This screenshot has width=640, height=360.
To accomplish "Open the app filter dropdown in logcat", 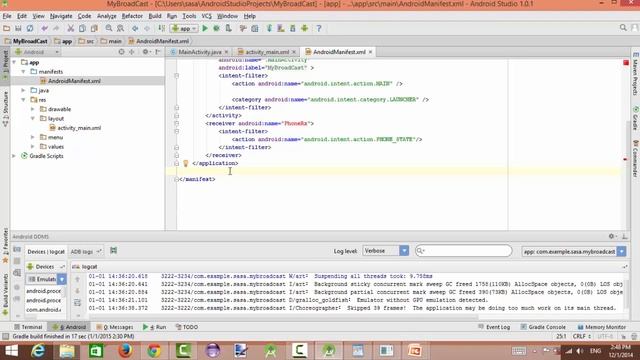I will point(573,251).
